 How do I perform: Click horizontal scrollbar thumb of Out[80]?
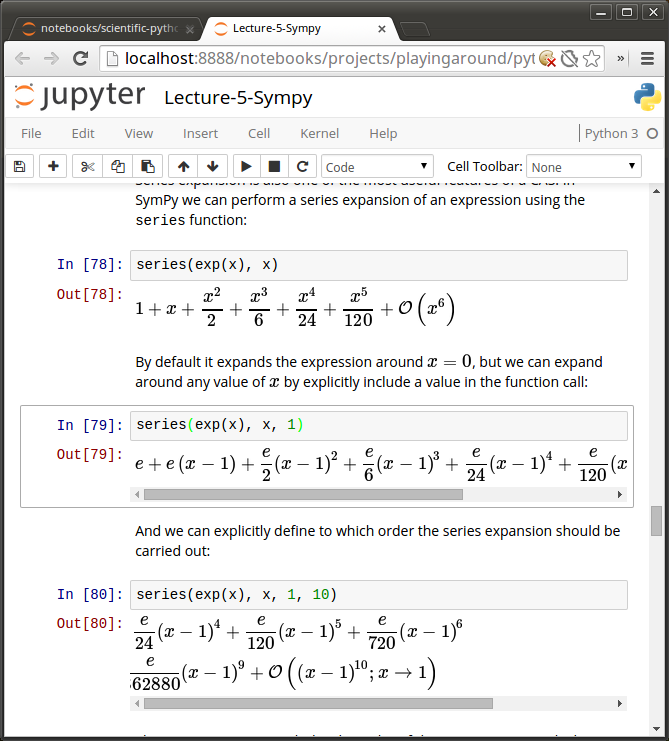(318, 704)
